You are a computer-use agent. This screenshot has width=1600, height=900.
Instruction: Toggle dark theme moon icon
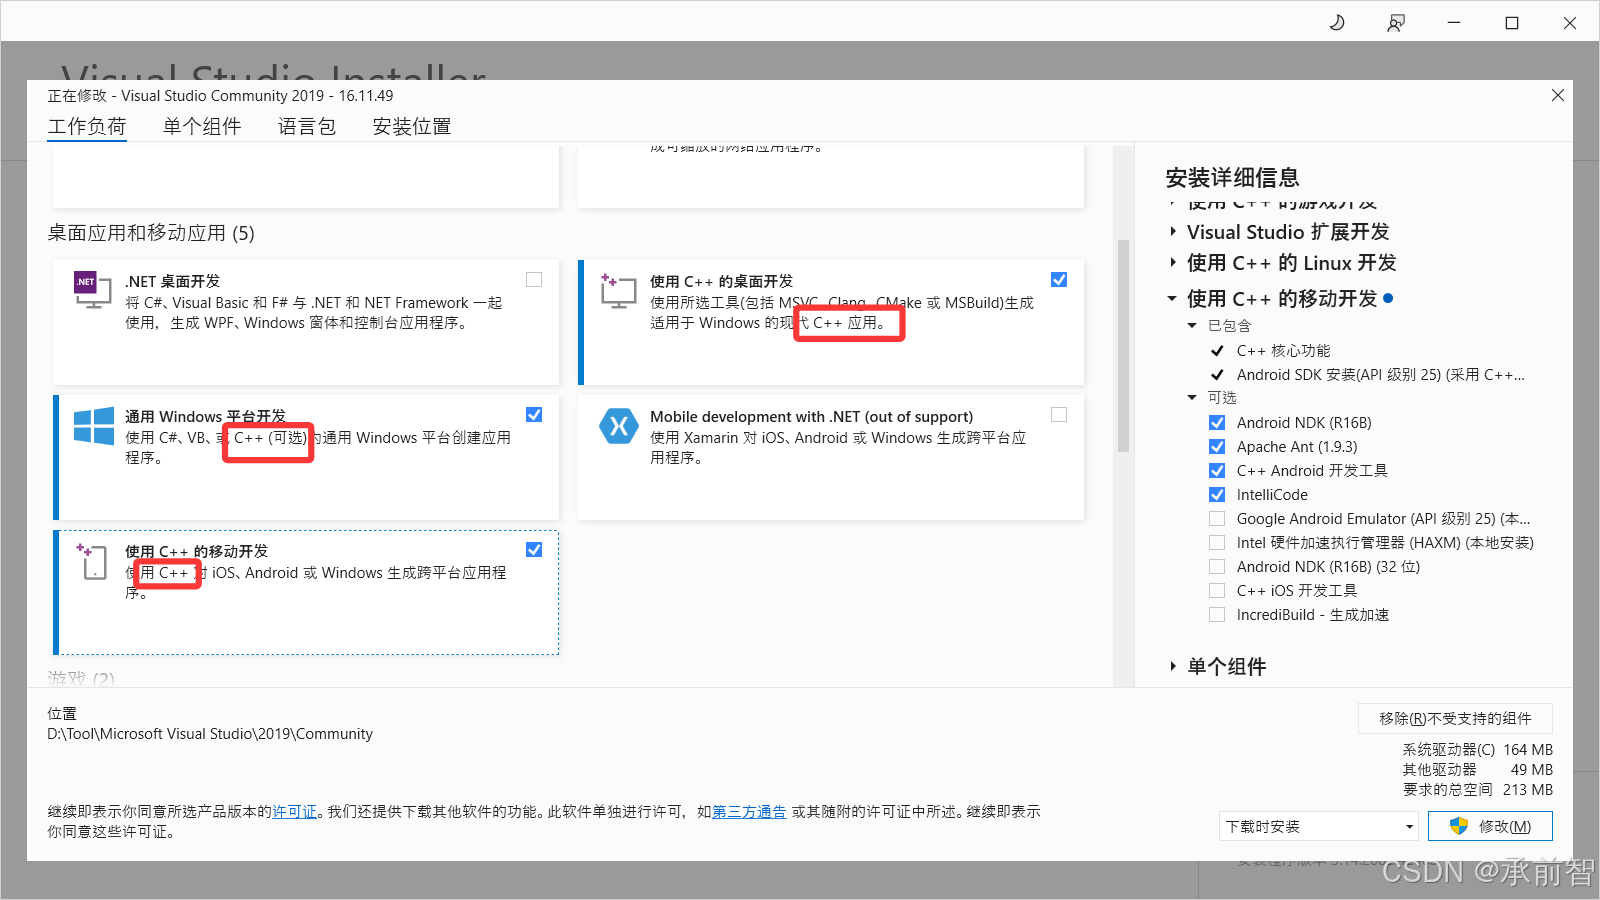(1337, 22)
